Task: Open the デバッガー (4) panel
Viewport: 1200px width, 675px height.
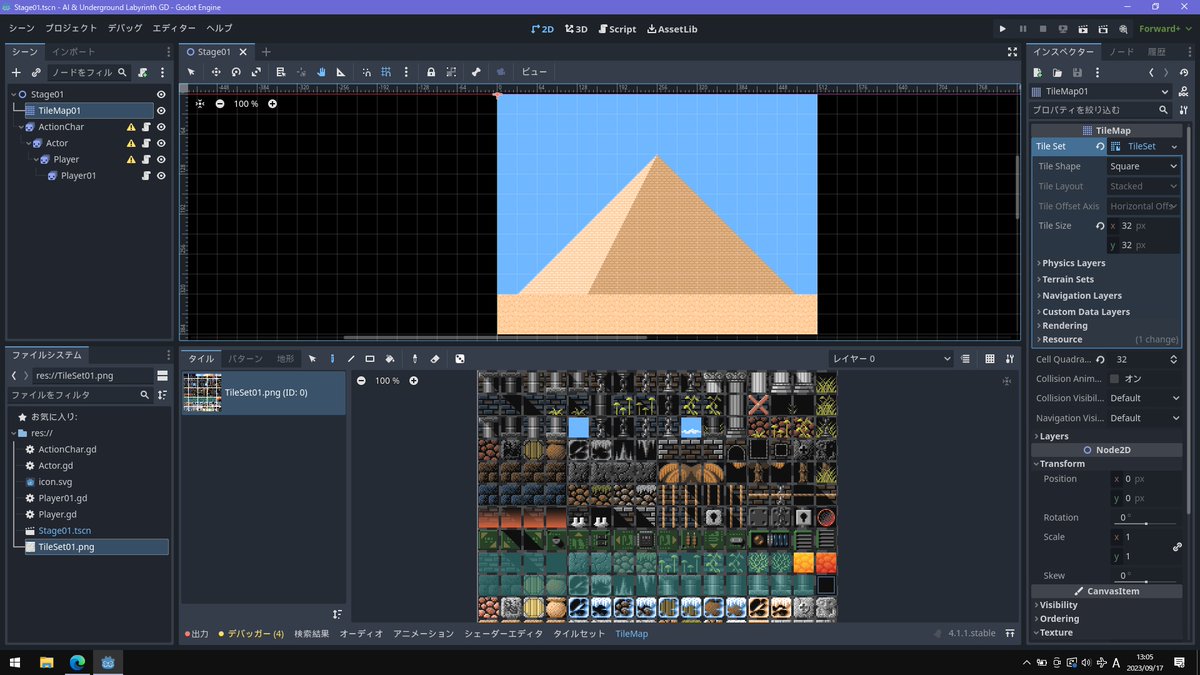Action: 251,634
